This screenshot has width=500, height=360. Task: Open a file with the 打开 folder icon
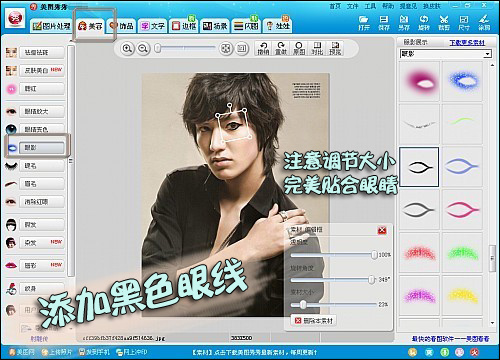tap(364, 23)
